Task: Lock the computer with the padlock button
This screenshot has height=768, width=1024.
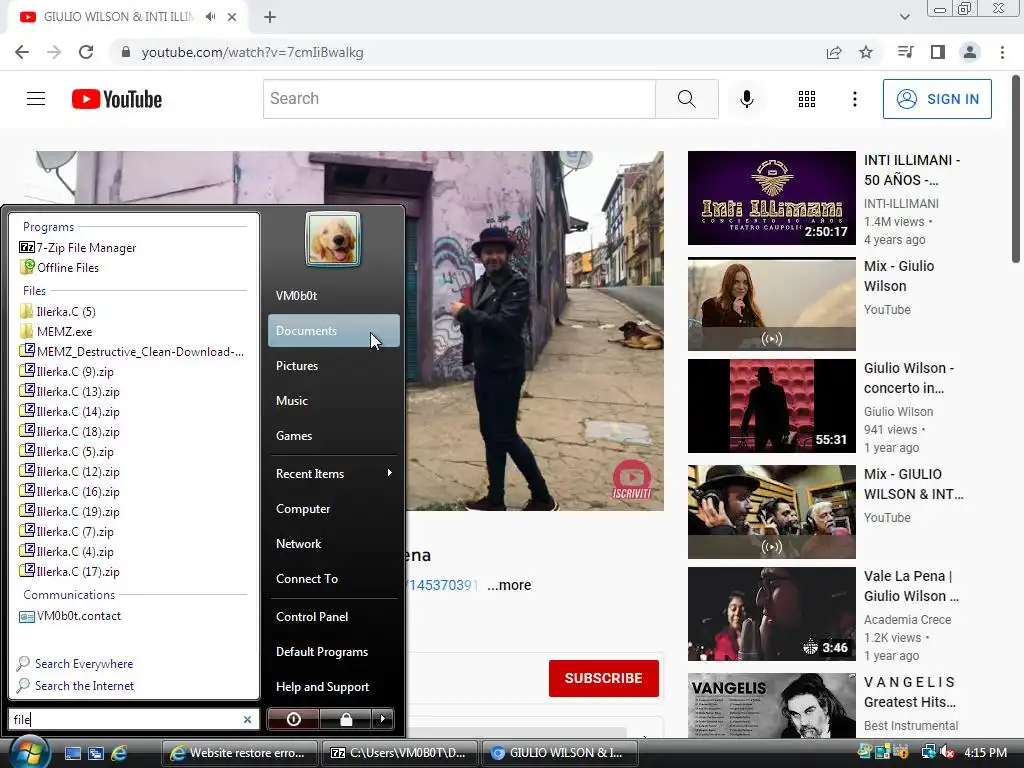Action: click(x=345, y=719)
